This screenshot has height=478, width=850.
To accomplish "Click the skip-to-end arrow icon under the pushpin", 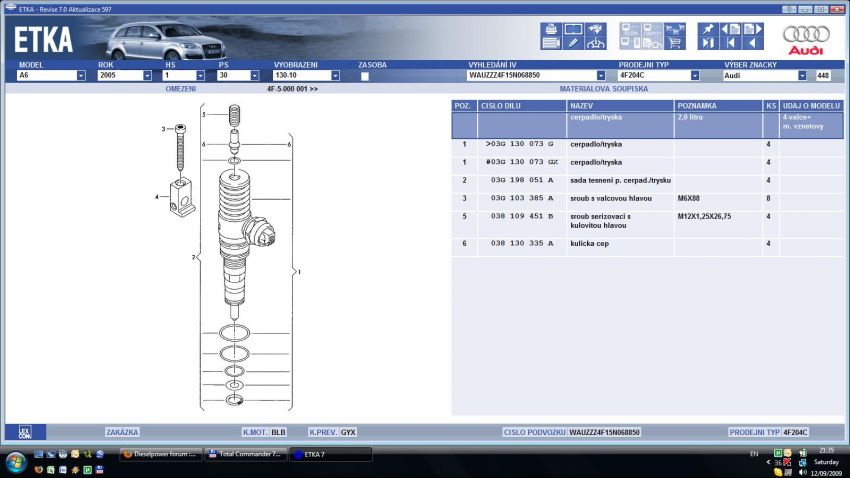I will click(708, 43).
